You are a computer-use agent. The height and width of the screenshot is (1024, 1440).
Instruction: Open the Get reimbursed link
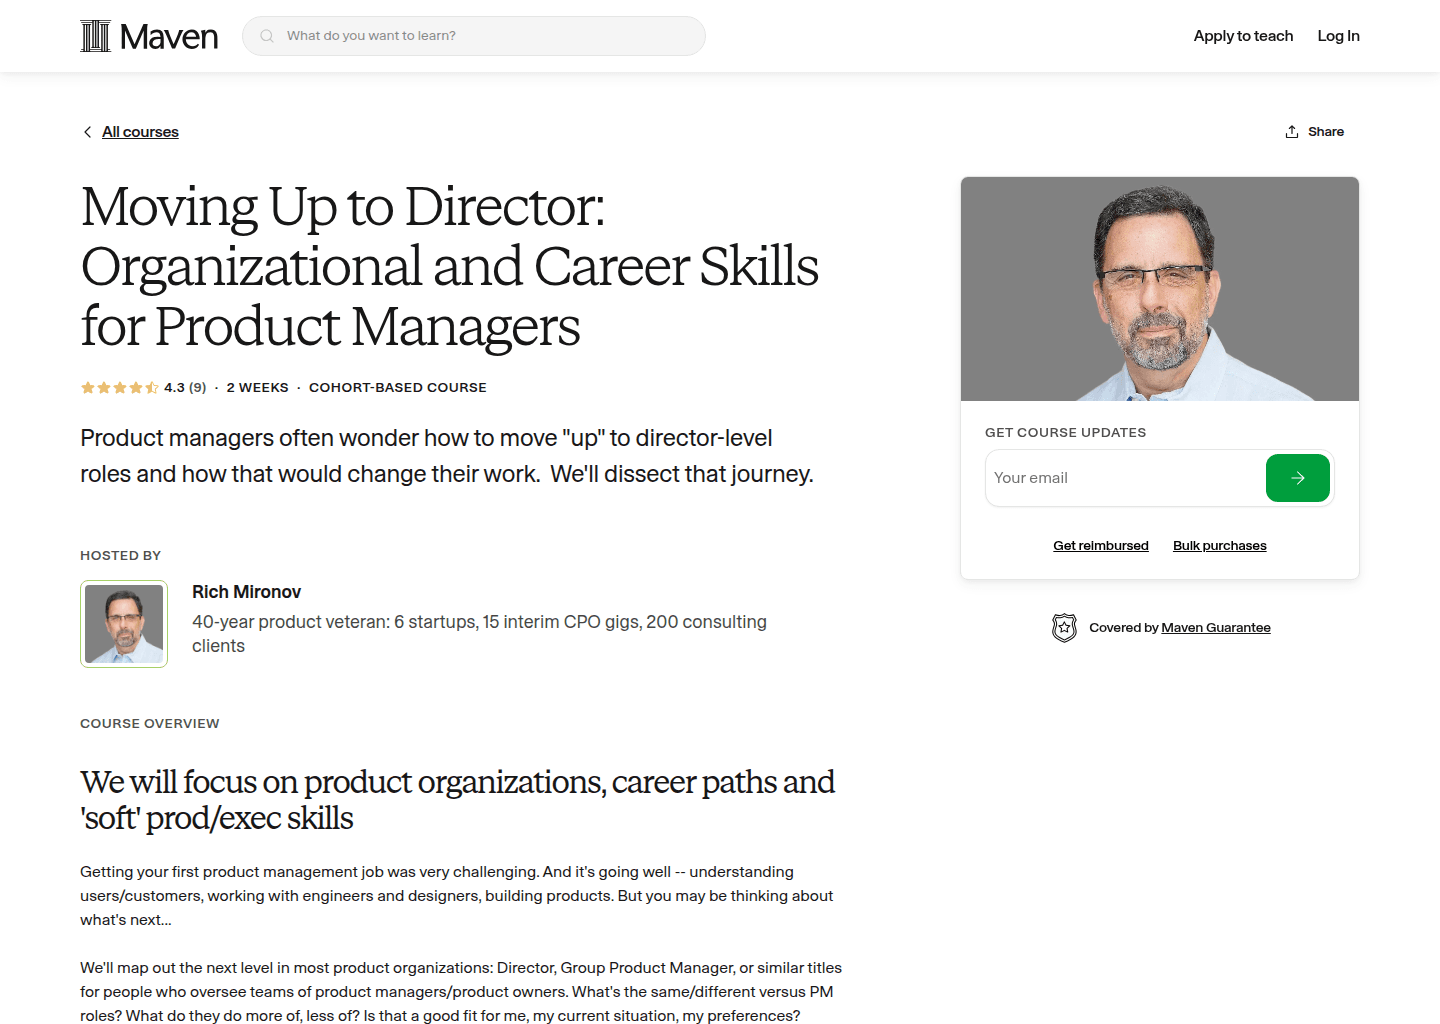1100,545
